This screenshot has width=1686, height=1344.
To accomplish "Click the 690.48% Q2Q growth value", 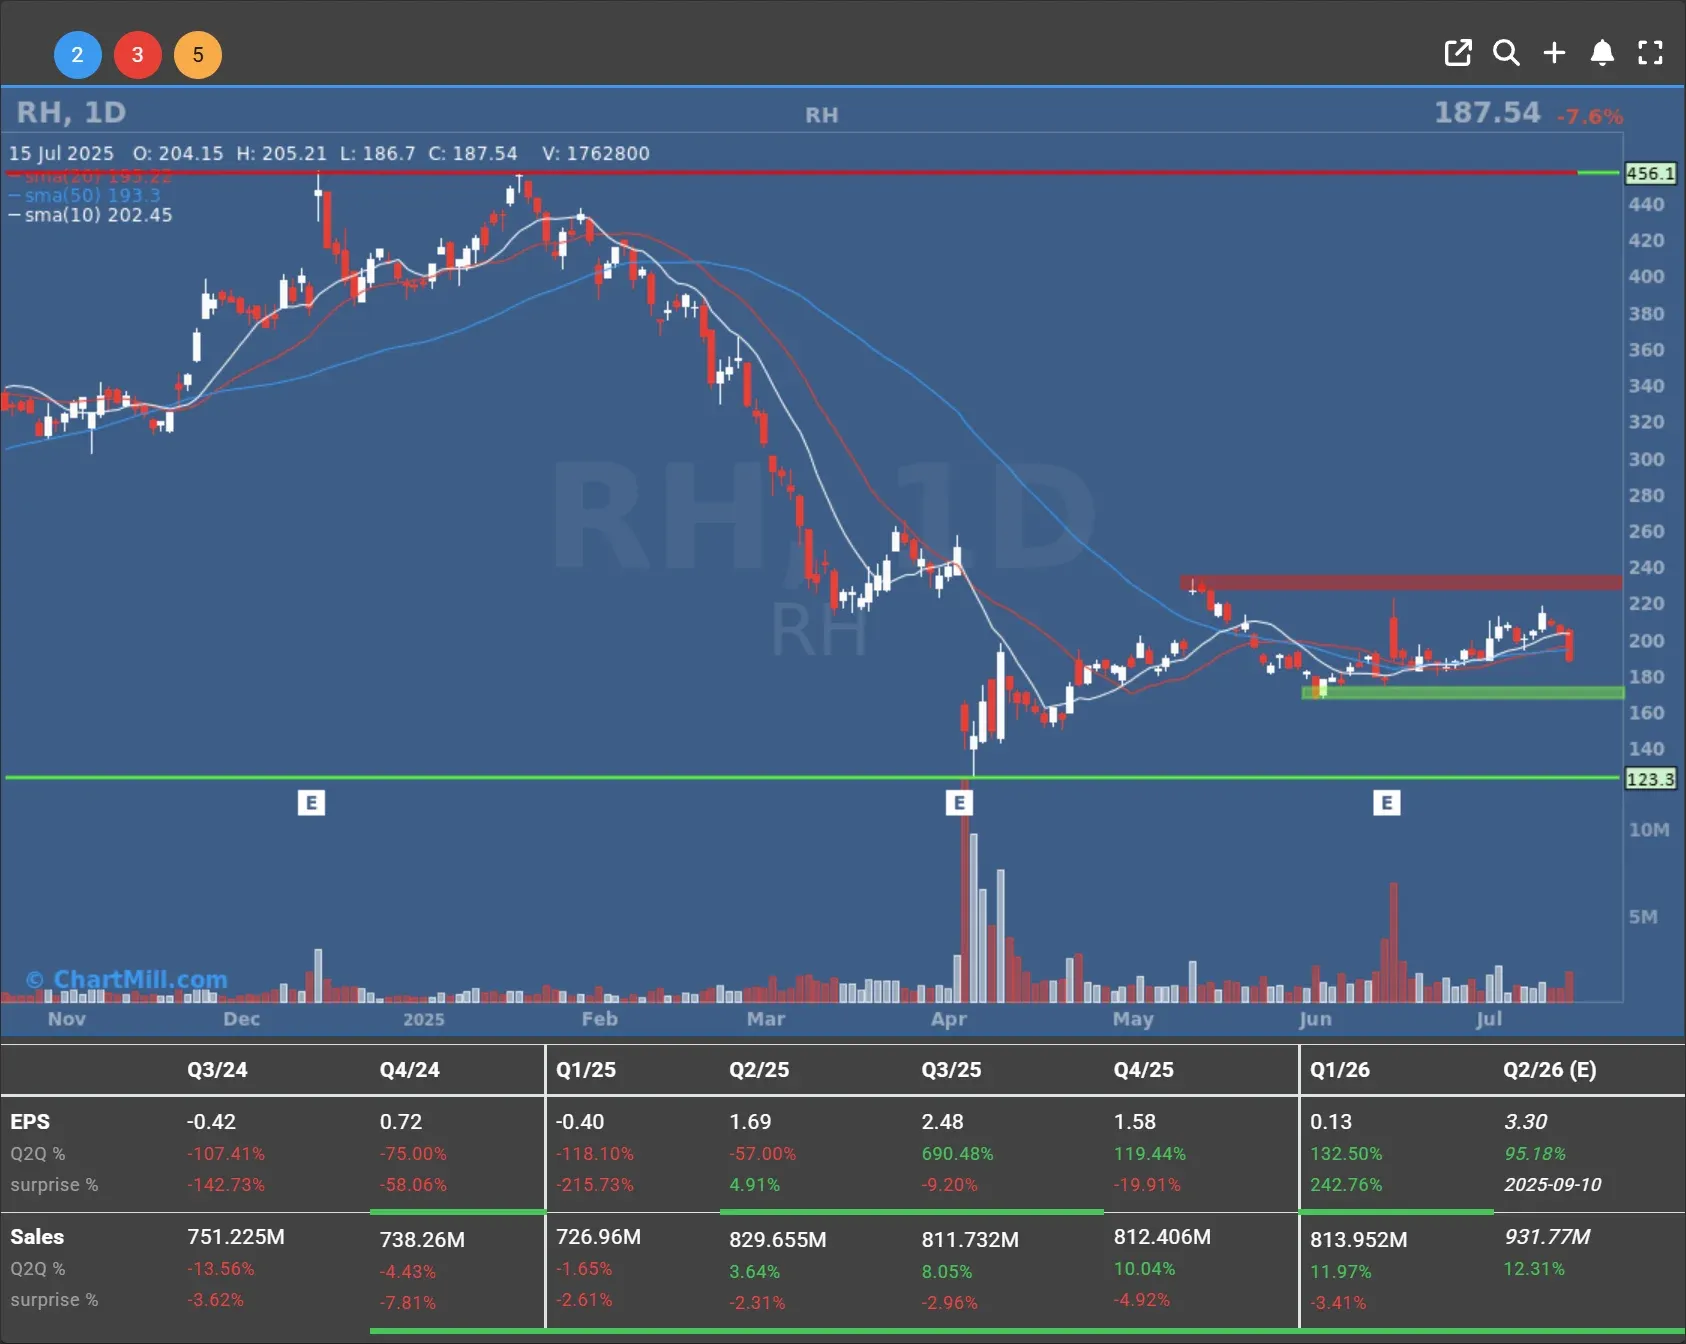I will [957, 1154].
